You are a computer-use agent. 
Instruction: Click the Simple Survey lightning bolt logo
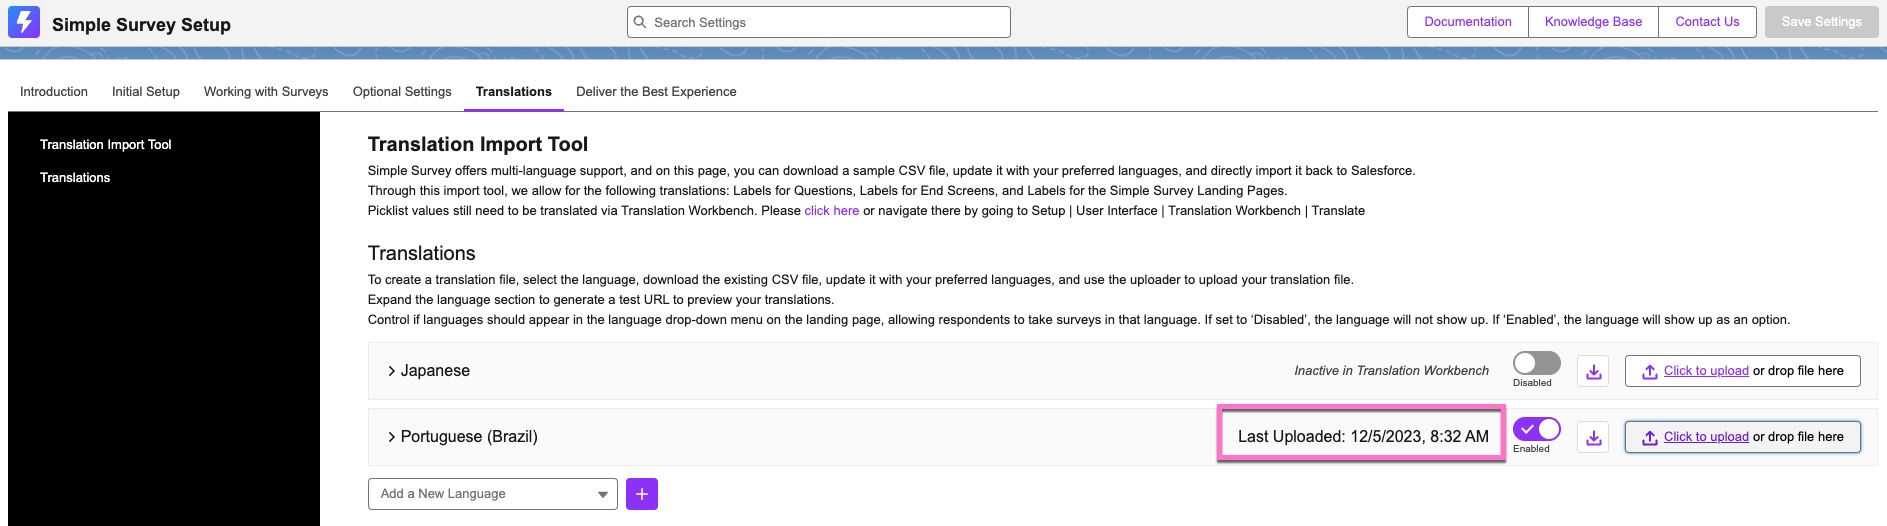point(24,22)
